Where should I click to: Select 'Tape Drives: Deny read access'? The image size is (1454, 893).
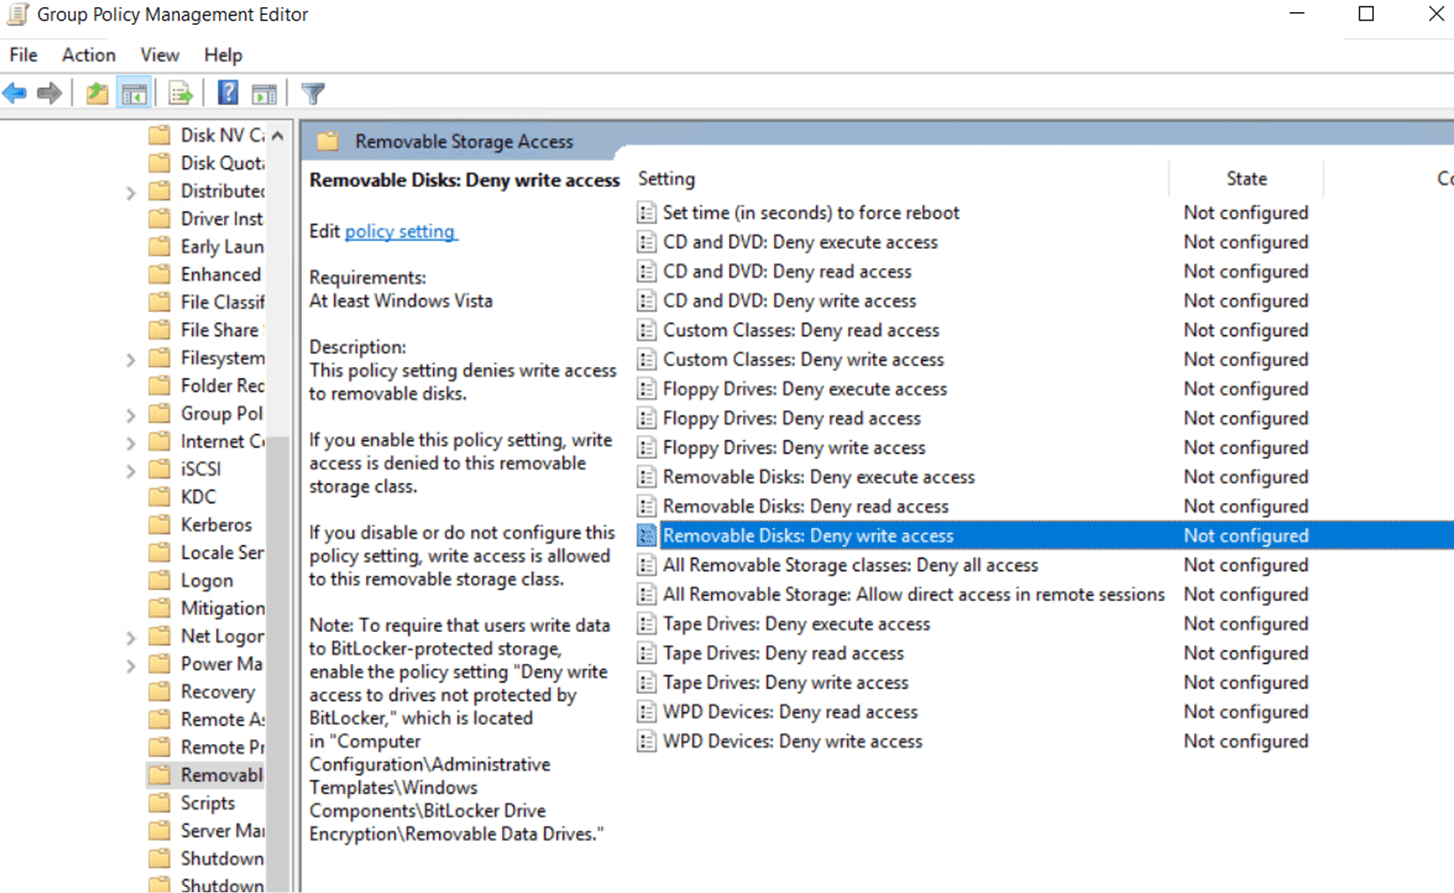tap(783, 653)
